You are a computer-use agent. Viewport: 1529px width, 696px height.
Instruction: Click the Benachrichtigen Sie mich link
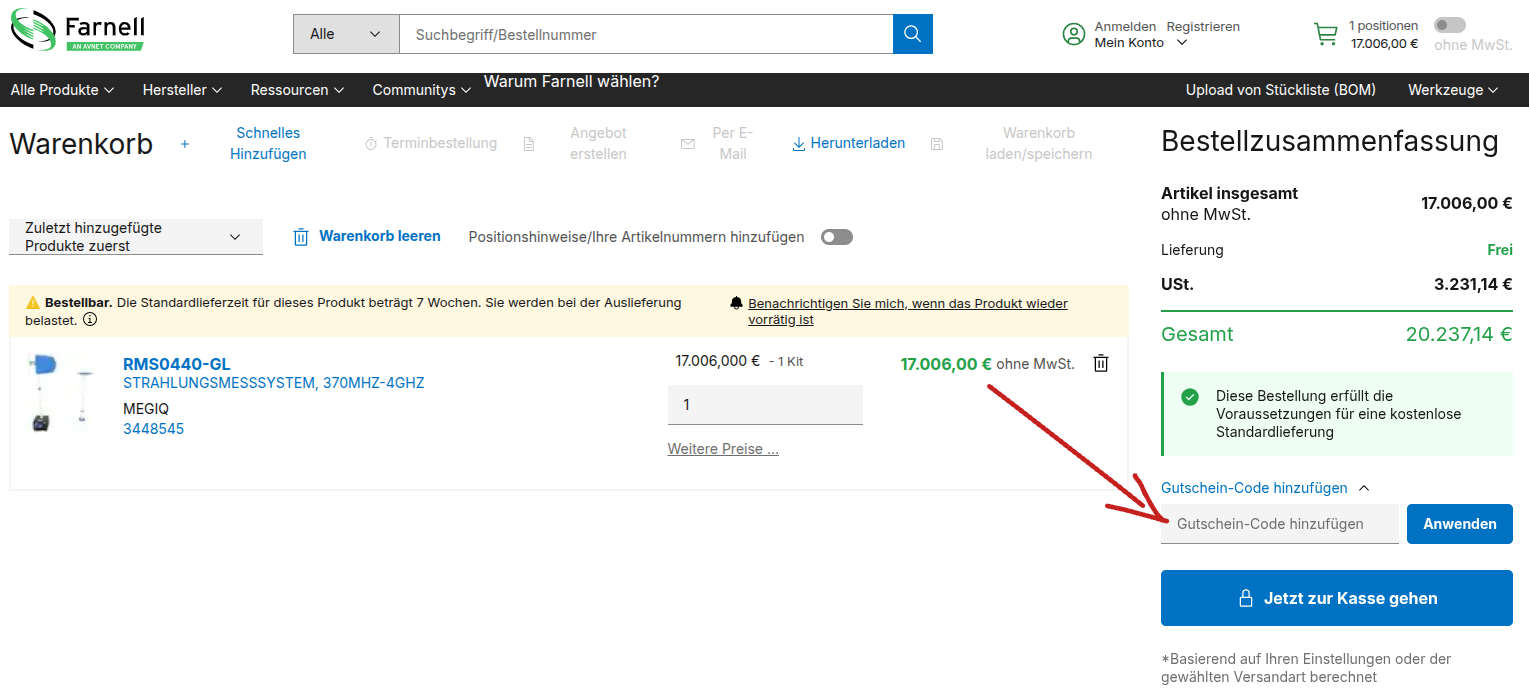tap(908, 311)
